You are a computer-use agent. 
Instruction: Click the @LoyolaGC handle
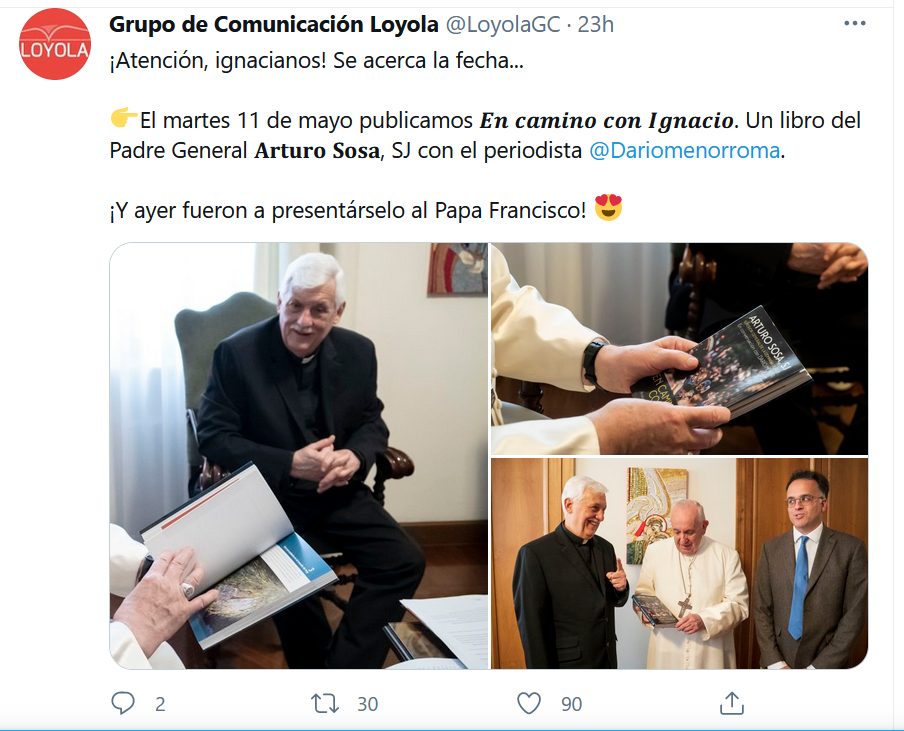502,24
